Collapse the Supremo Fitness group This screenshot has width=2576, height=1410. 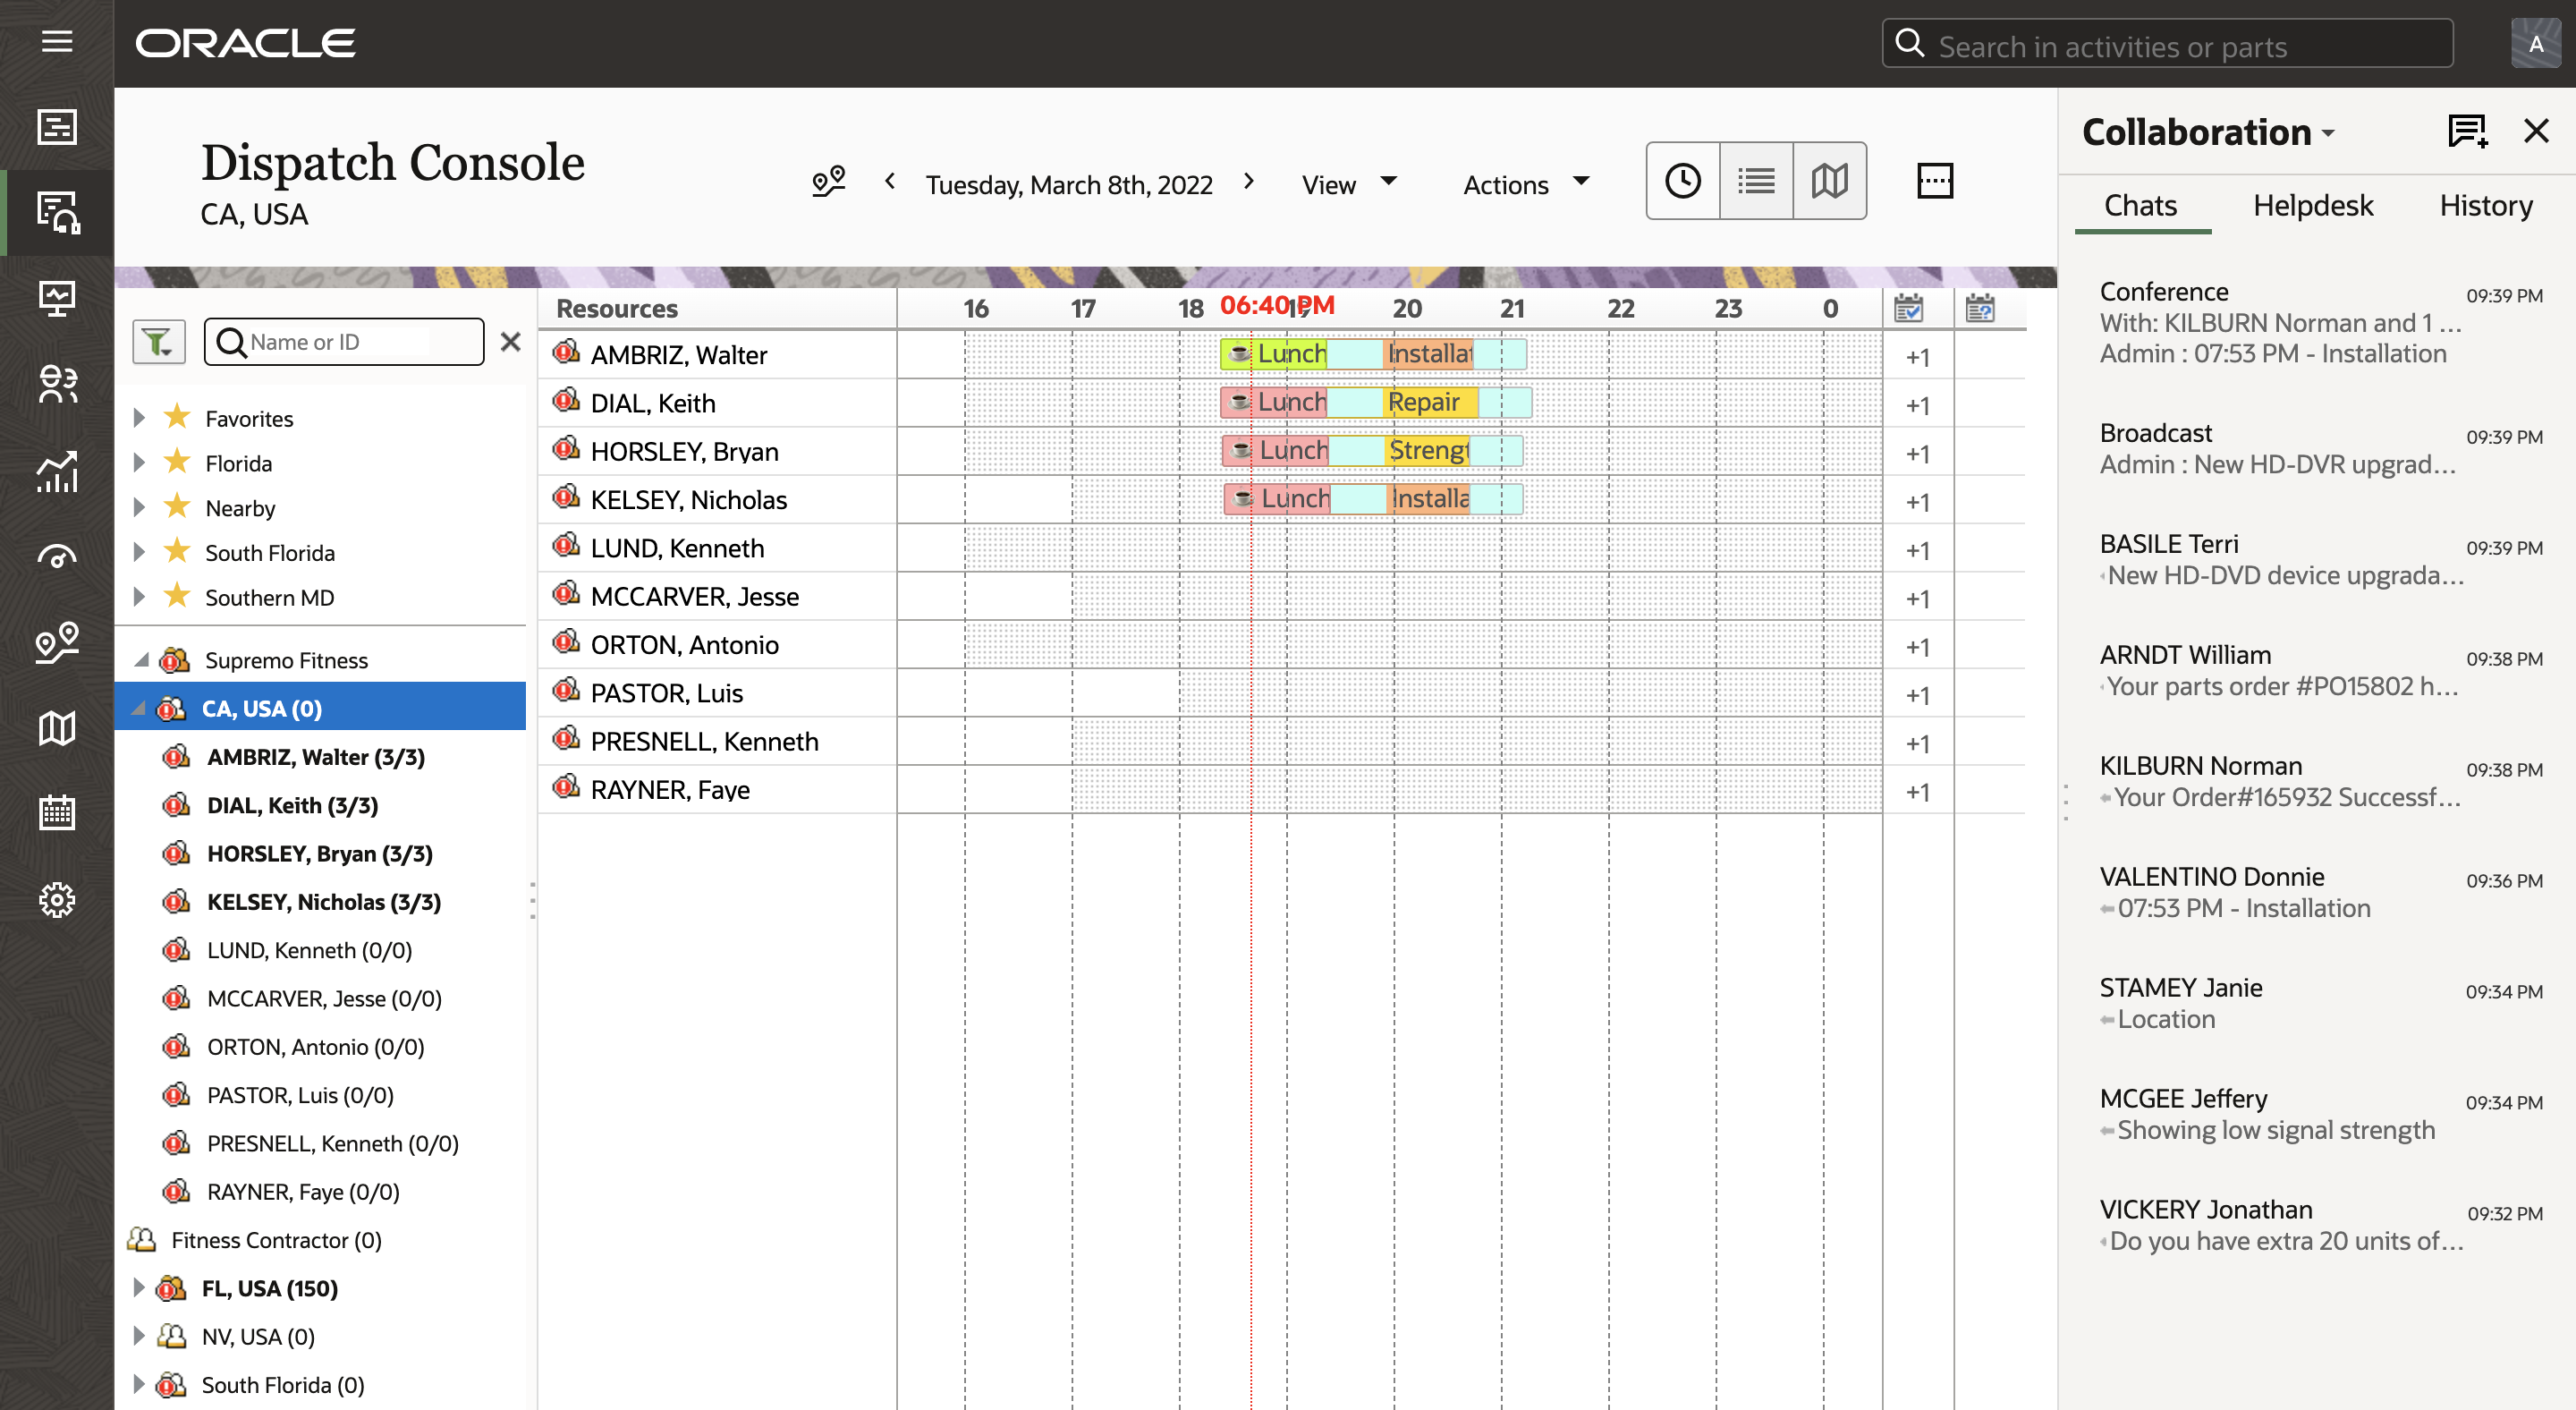[x=140, y=659]
